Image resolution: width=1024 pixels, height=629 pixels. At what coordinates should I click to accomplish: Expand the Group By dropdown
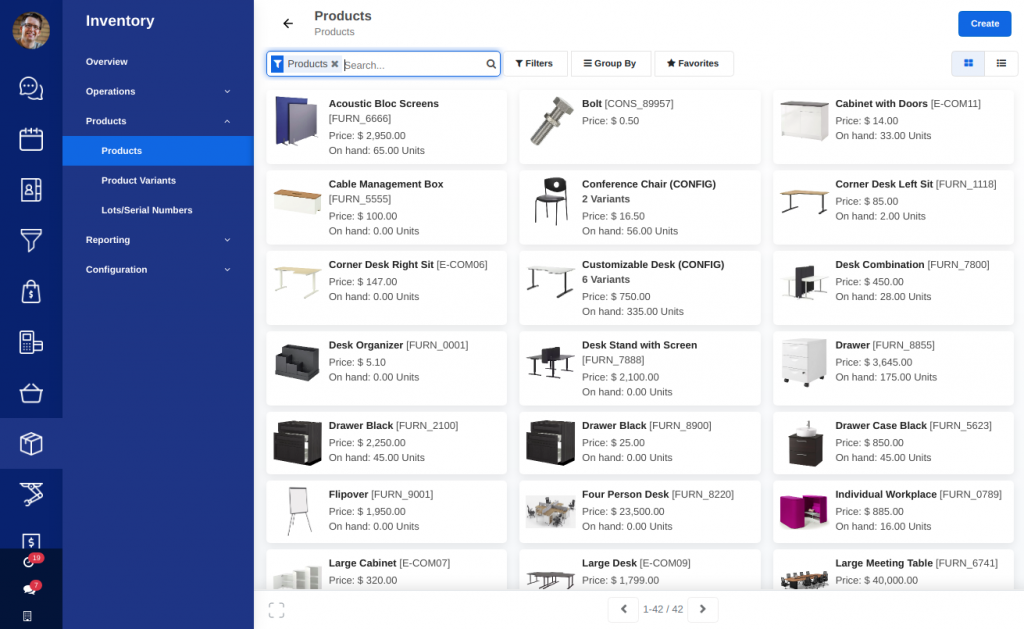tap(610, 63)
